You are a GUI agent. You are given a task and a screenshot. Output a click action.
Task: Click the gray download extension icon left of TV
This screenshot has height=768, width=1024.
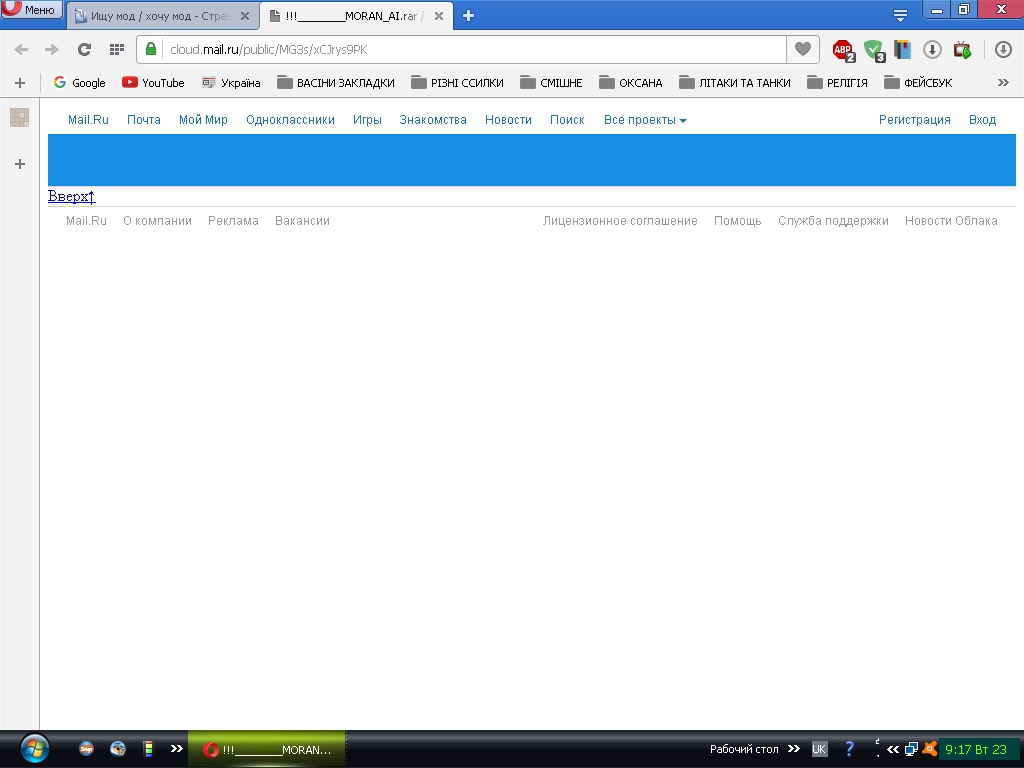point(932,50)
